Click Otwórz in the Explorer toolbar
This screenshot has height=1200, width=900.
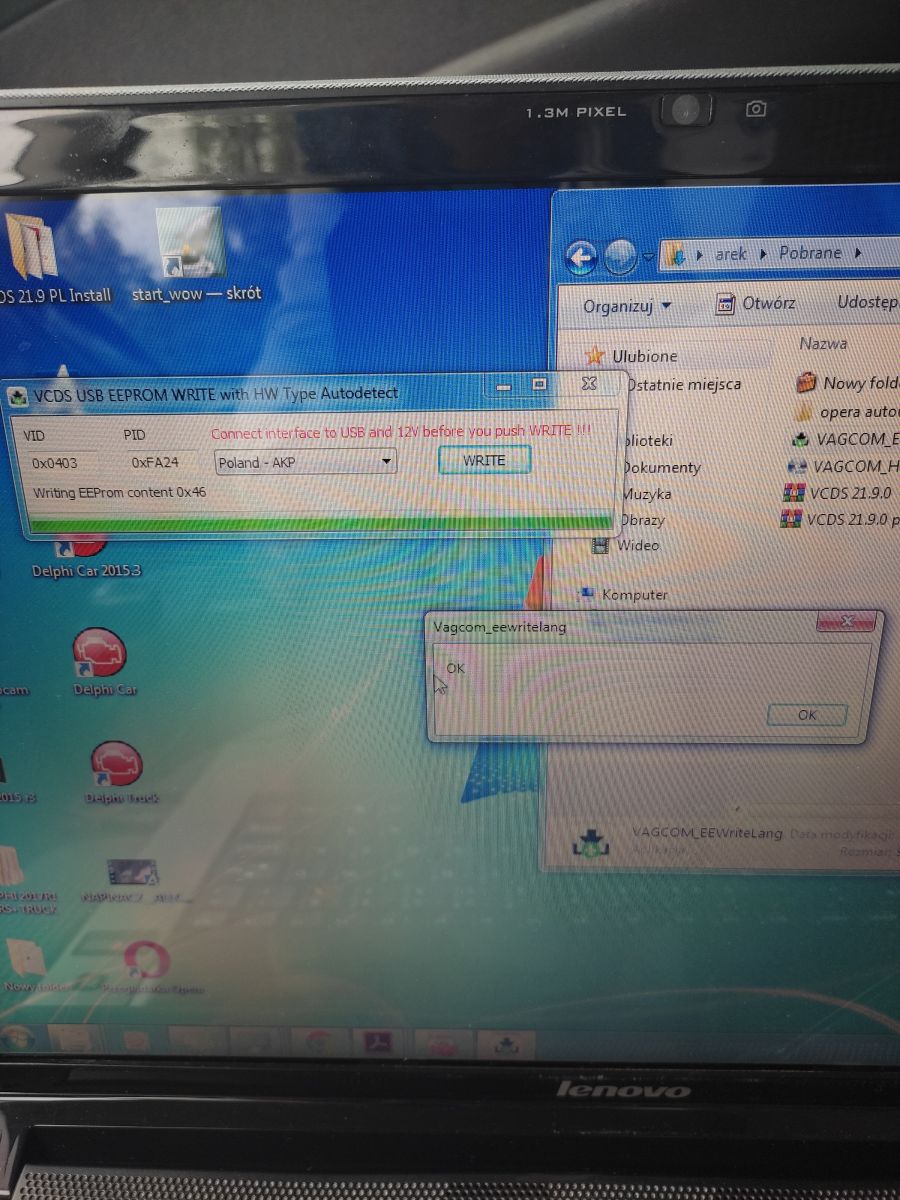tap(756, 304)
